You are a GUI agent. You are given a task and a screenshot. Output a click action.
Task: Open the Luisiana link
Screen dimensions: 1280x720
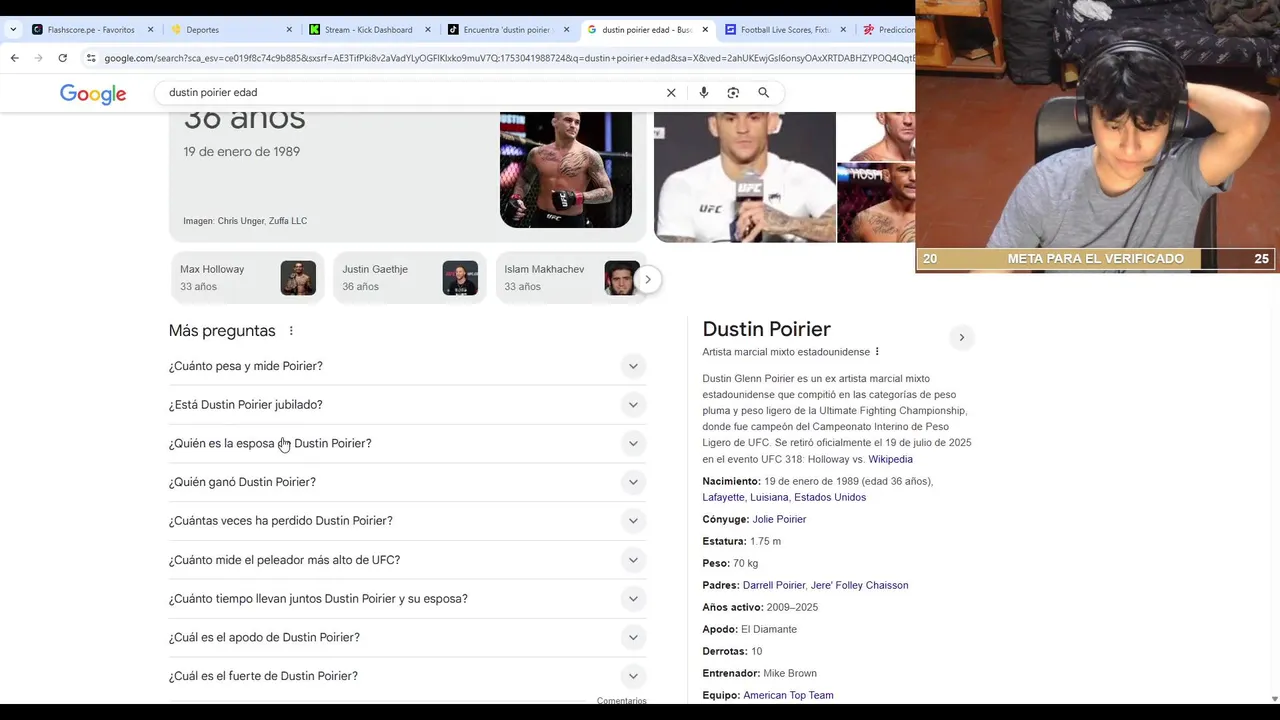769,497
